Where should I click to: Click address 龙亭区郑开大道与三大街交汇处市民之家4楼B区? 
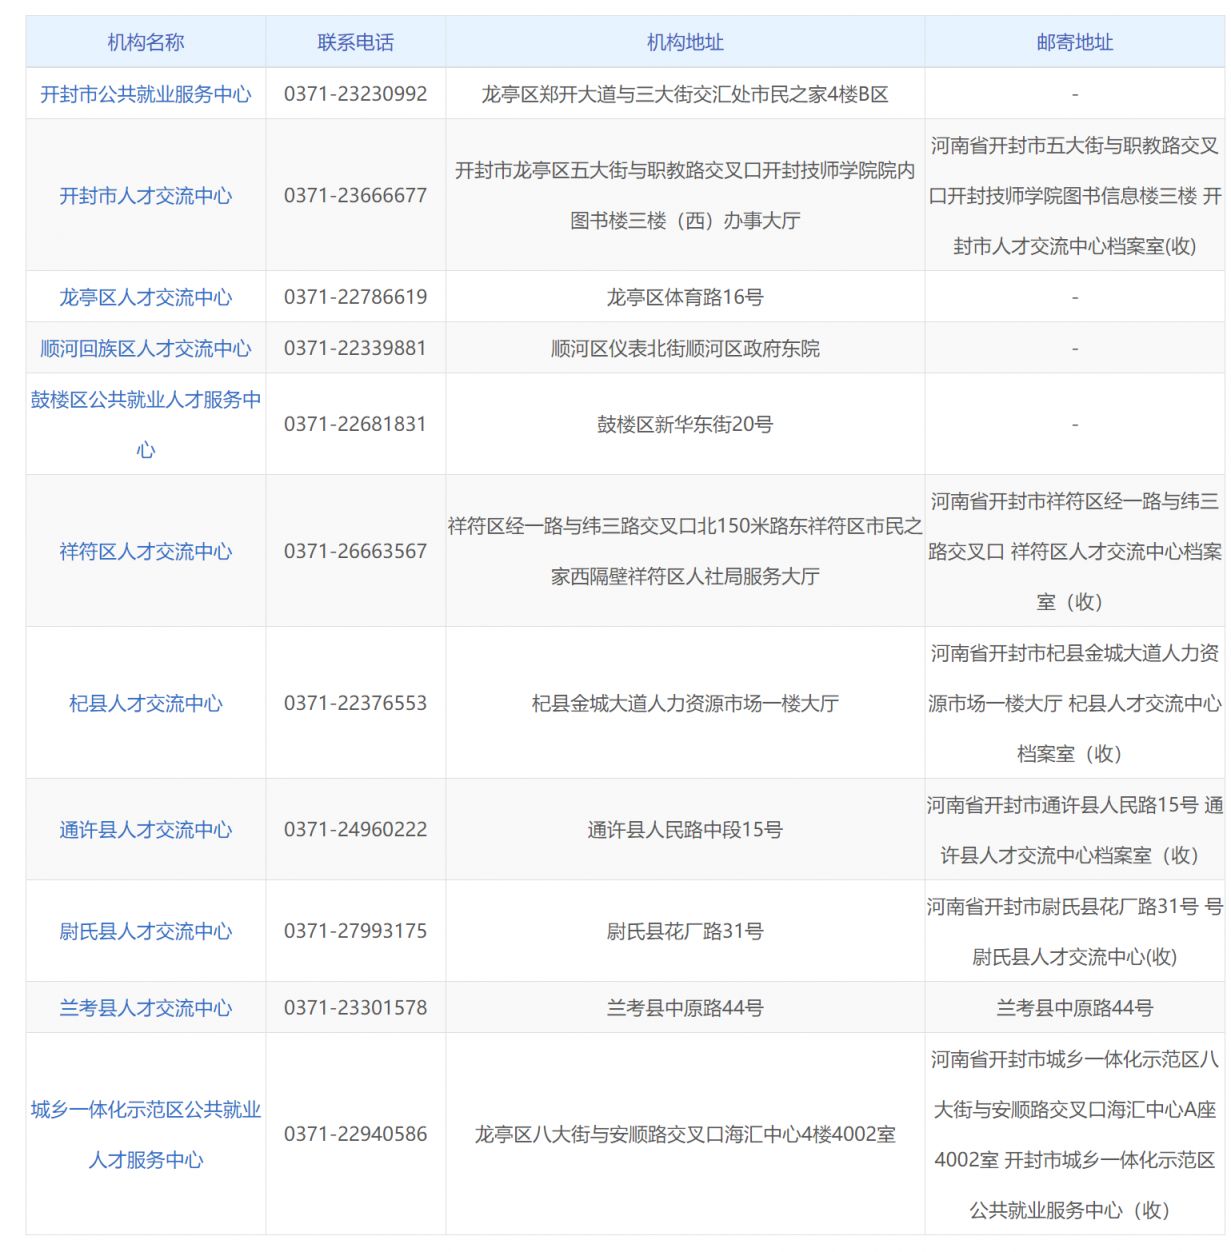[685, 94]
